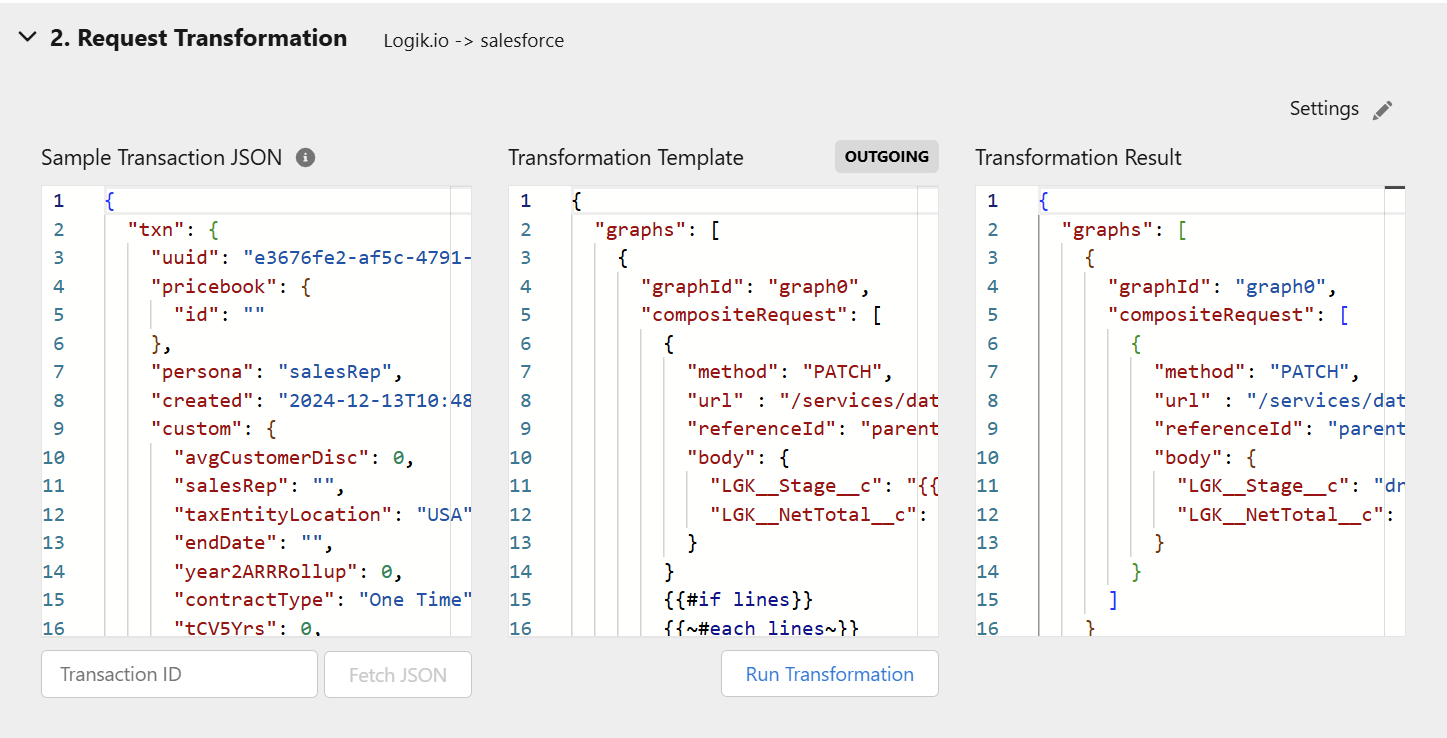Click "graphId": "graph0" in Transformation Template
Image resolution: width=1447 pixels, height=738 pixels.
[757, 286]
